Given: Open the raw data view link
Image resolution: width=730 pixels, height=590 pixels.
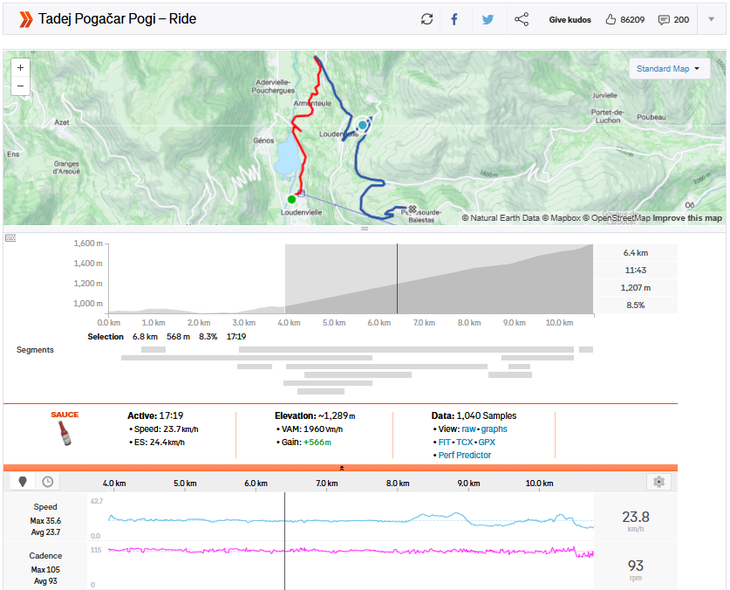Looking at the screenshot, I should point(468,429).
